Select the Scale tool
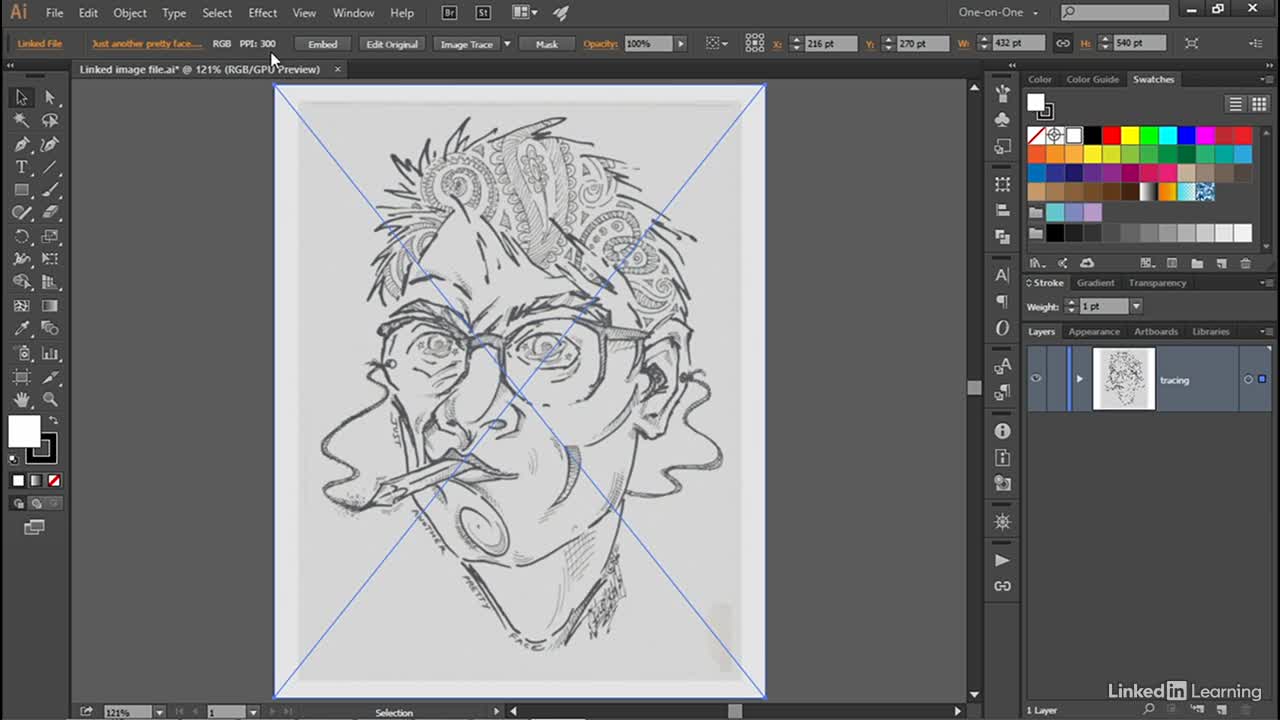Image resolution: width=1280 pixels, height=720 pixels. click(x=50, y=237)
